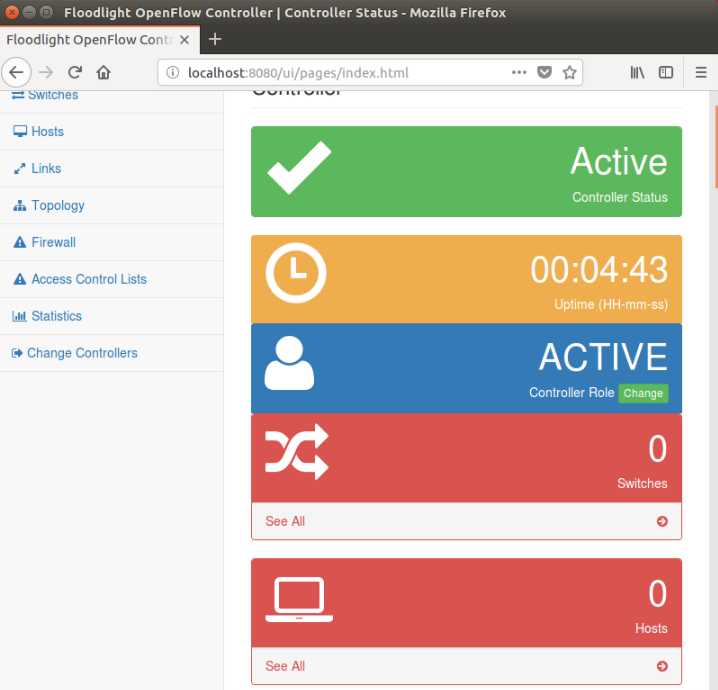The height and width of the screenshot is (690, 718).
Task: Save page to Pocket icon
Action: coord(544,72)
